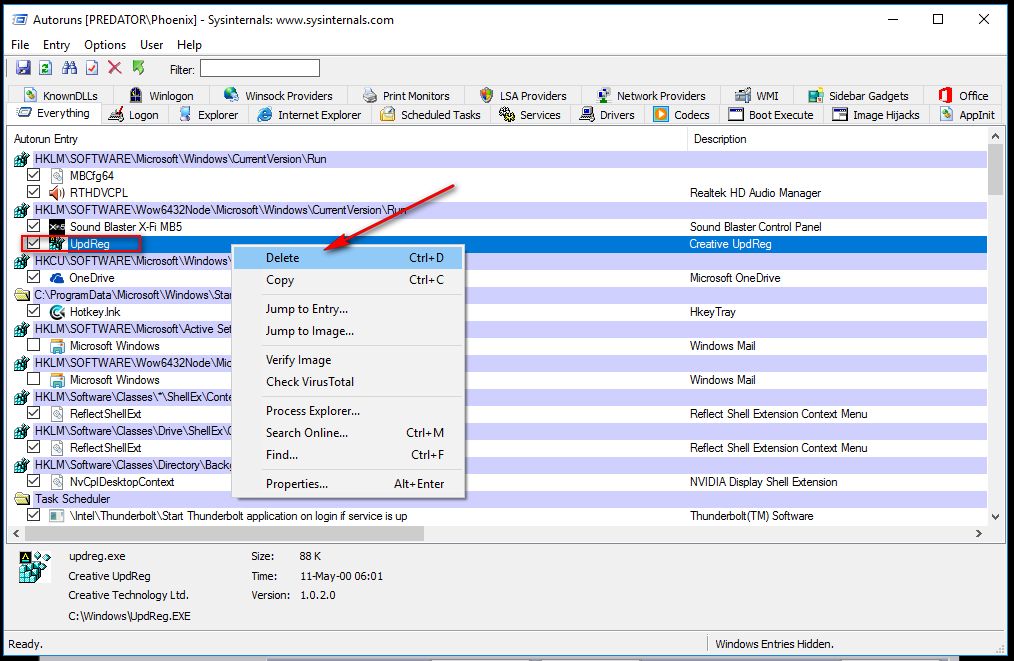Toggle the Hotkey.lnk checkbox
The width and height of the screenshot is (1014, 661).
coord(34,311)
